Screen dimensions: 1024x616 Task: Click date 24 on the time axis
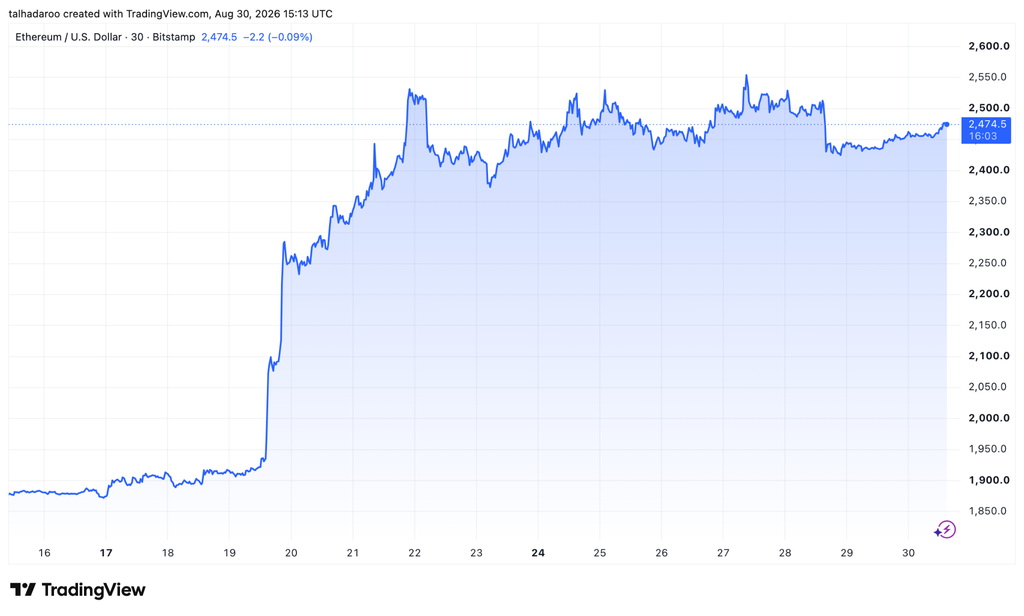click(x=538, y=553)
